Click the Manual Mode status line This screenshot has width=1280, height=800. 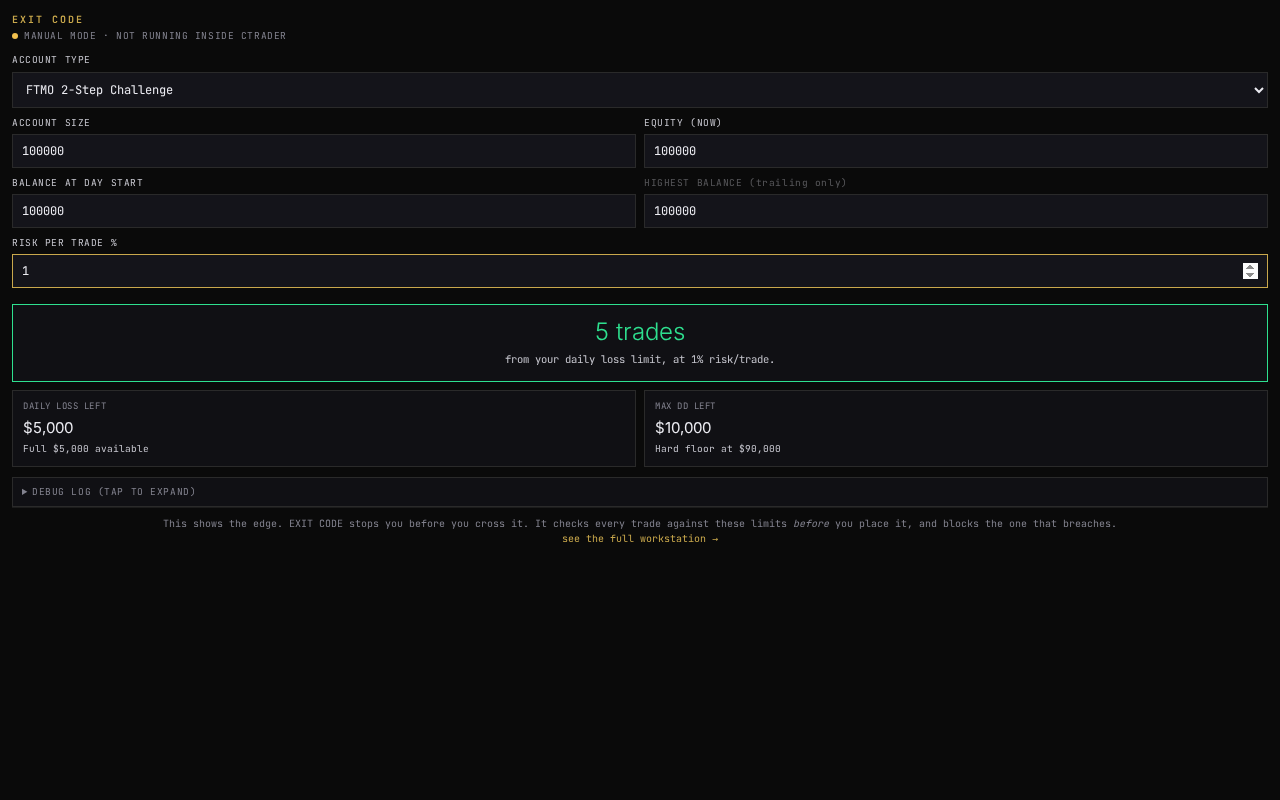coord(155,36)
